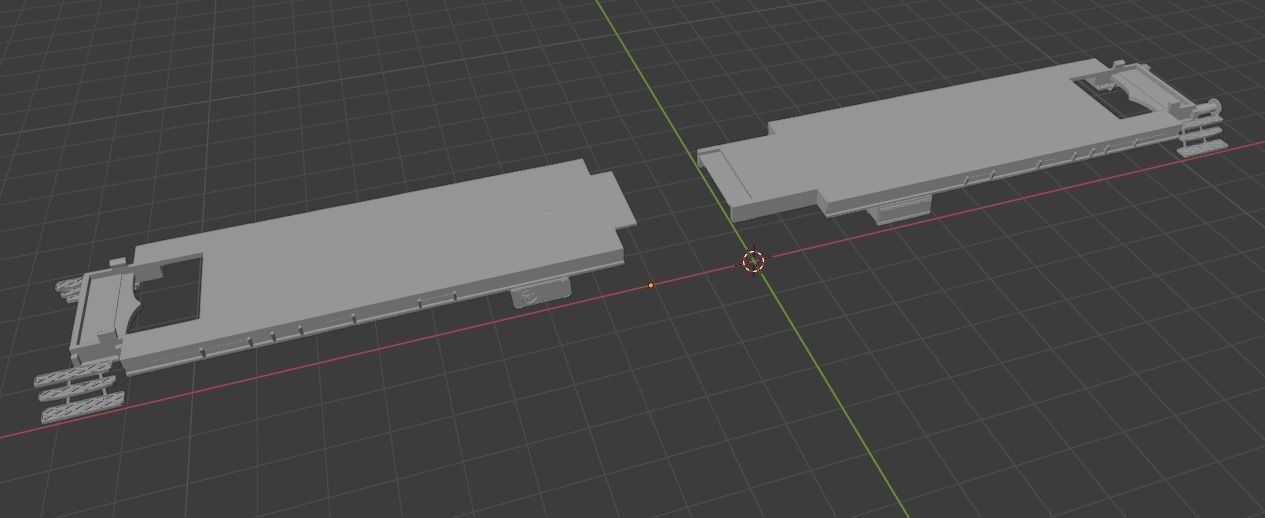The height and width of the screenshot is (518, 1265).
Task: Click the red-white 3D cursor
Action: (754, 262)
